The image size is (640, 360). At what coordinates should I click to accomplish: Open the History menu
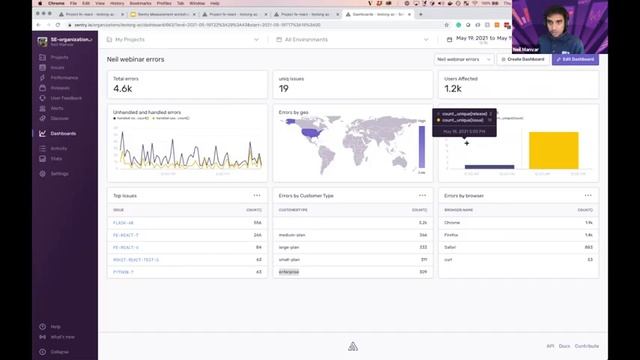click(x=117, y=3)
